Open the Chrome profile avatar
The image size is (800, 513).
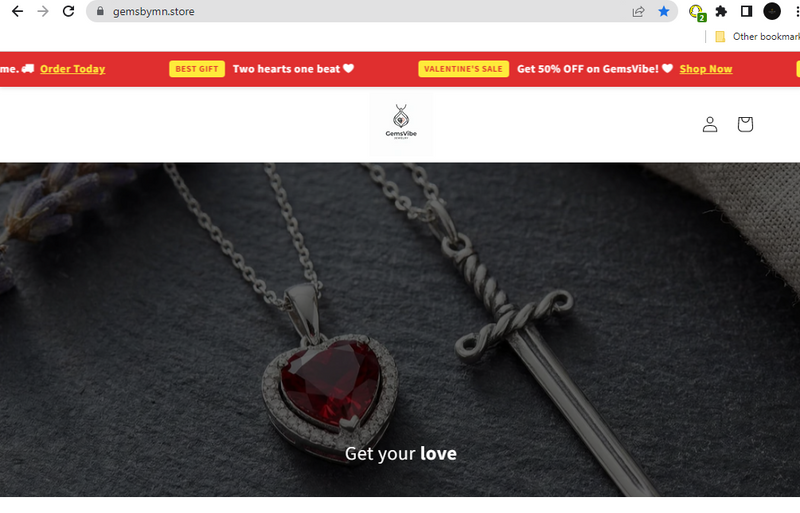coord(772,11)
